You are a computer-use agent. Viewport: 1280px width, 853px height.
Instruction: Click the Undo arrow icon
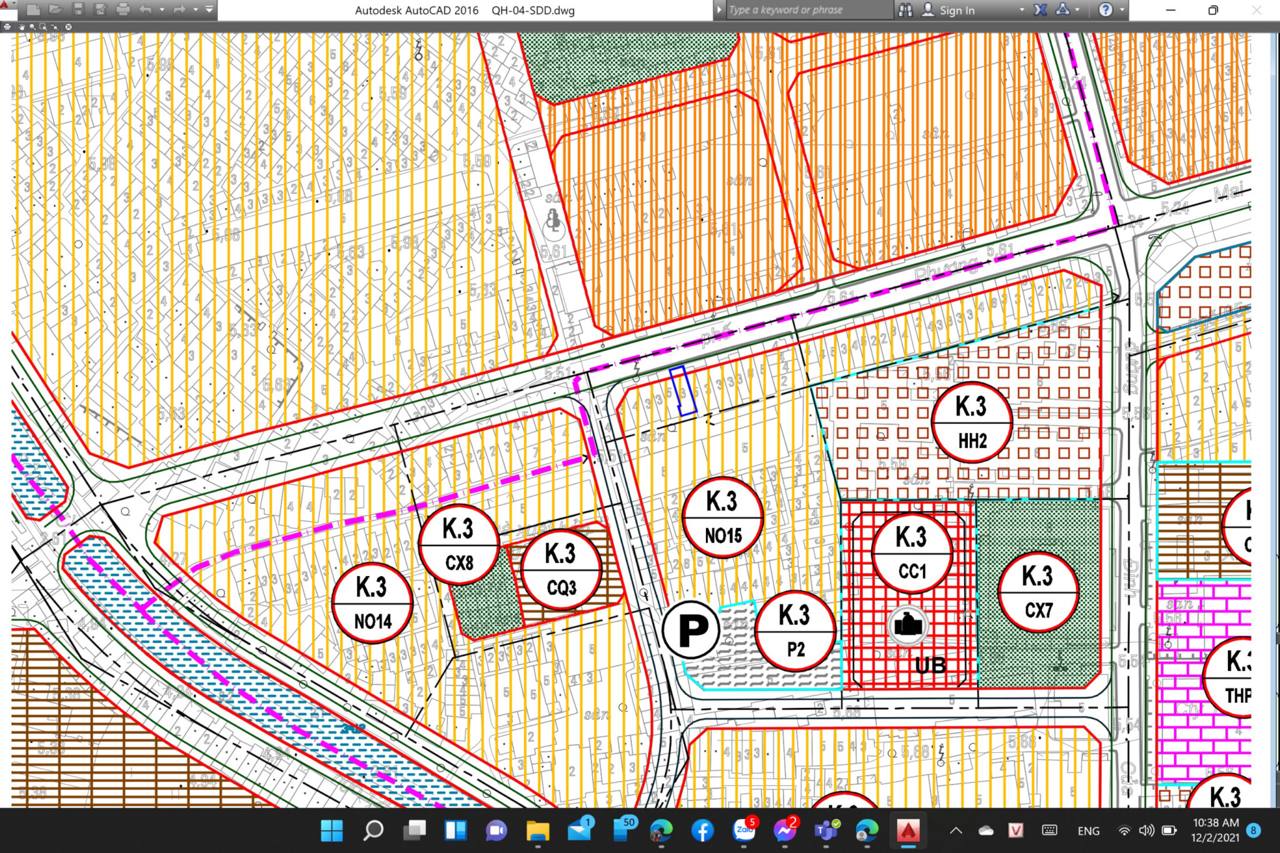point(146,10)
